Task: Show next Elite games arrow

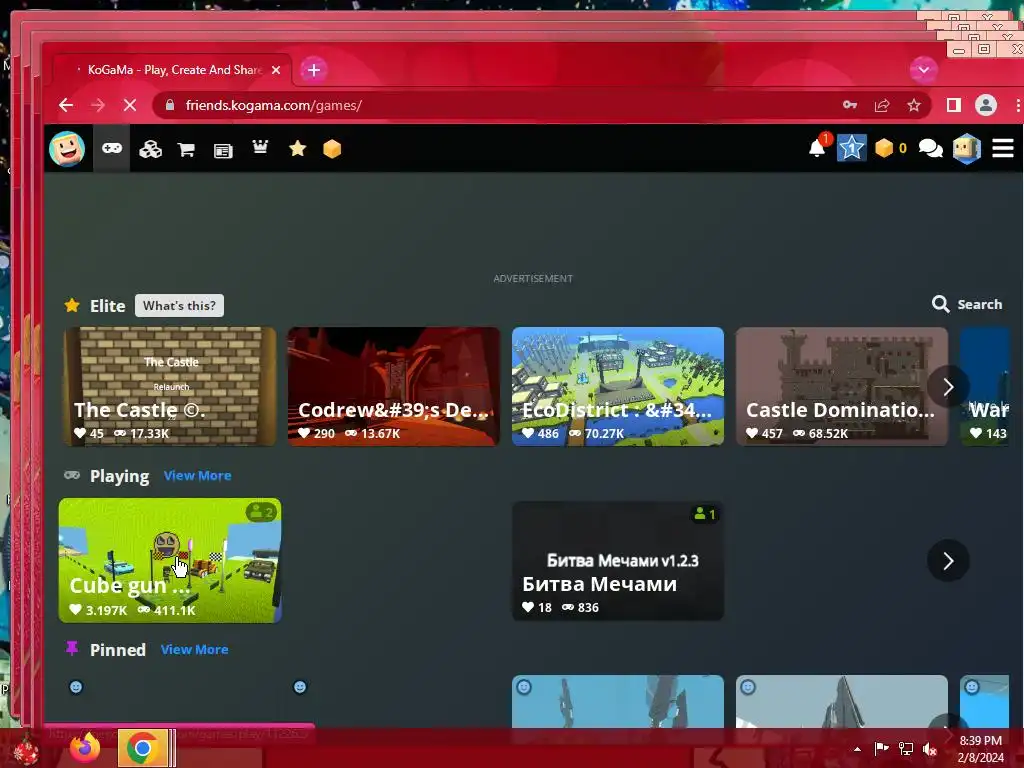Action: [x=948, y=387]
